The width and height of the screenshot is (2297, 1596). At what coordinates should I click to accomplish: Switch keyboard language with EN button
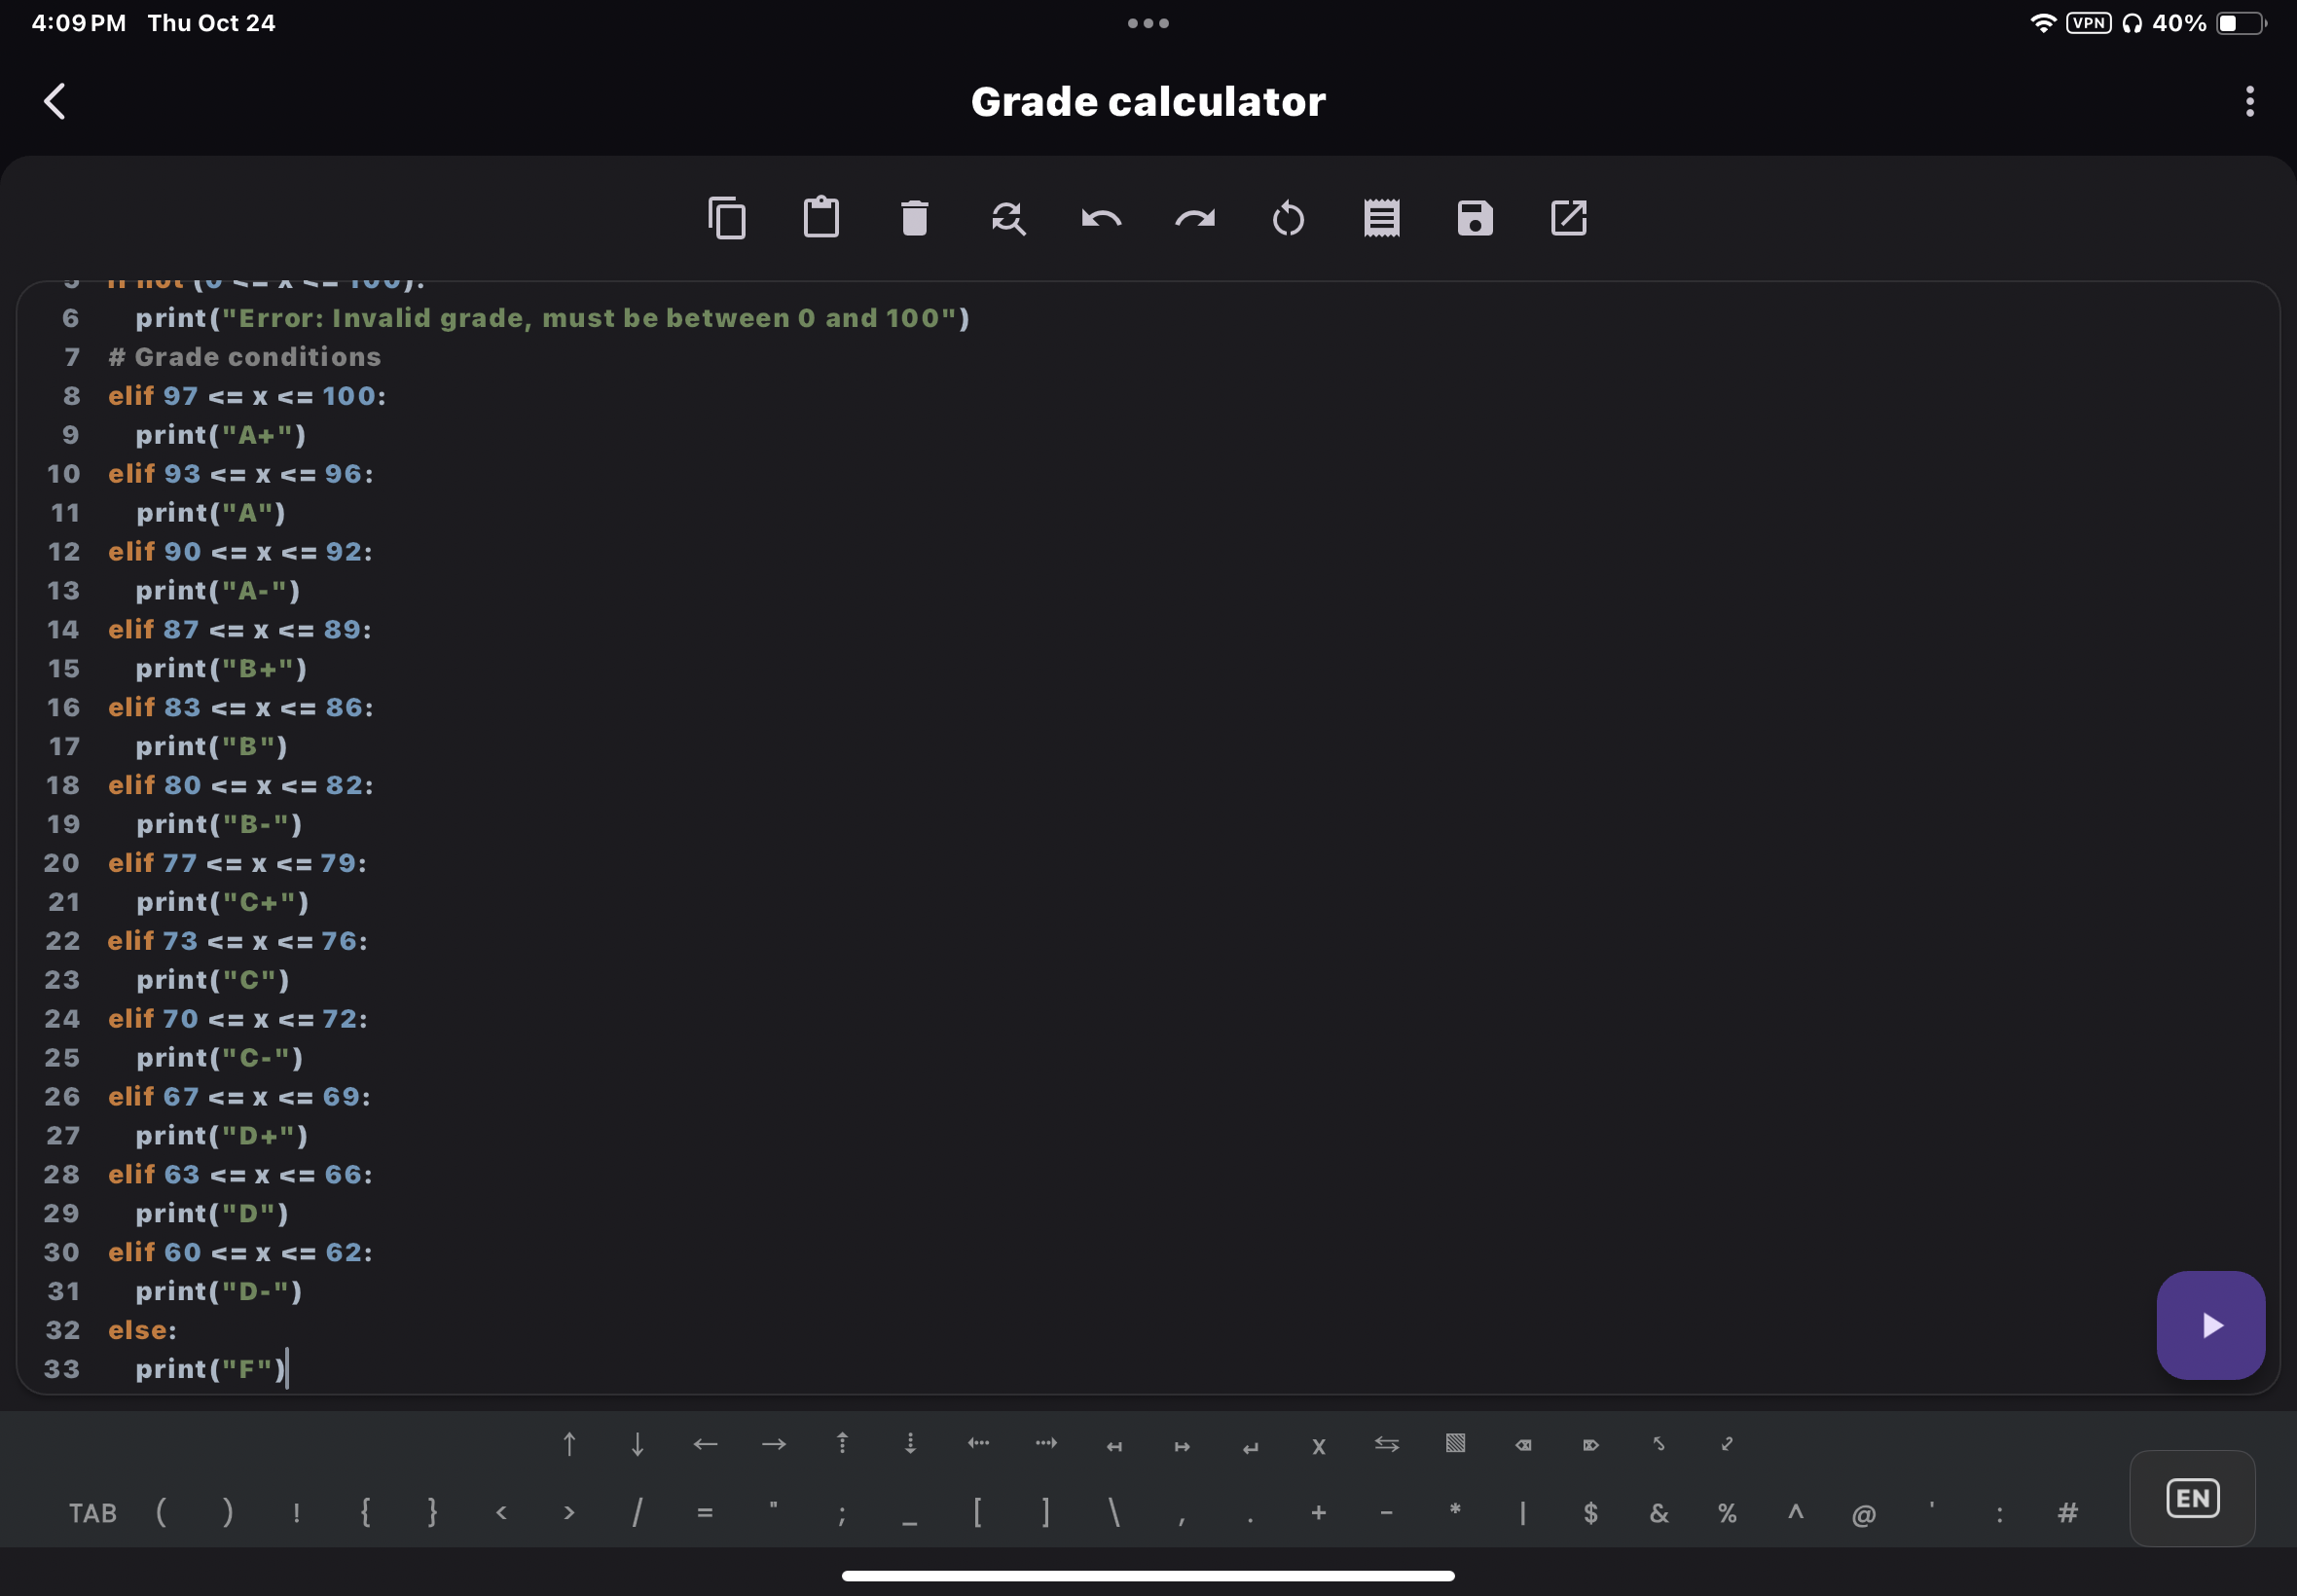[2192, 1498]
